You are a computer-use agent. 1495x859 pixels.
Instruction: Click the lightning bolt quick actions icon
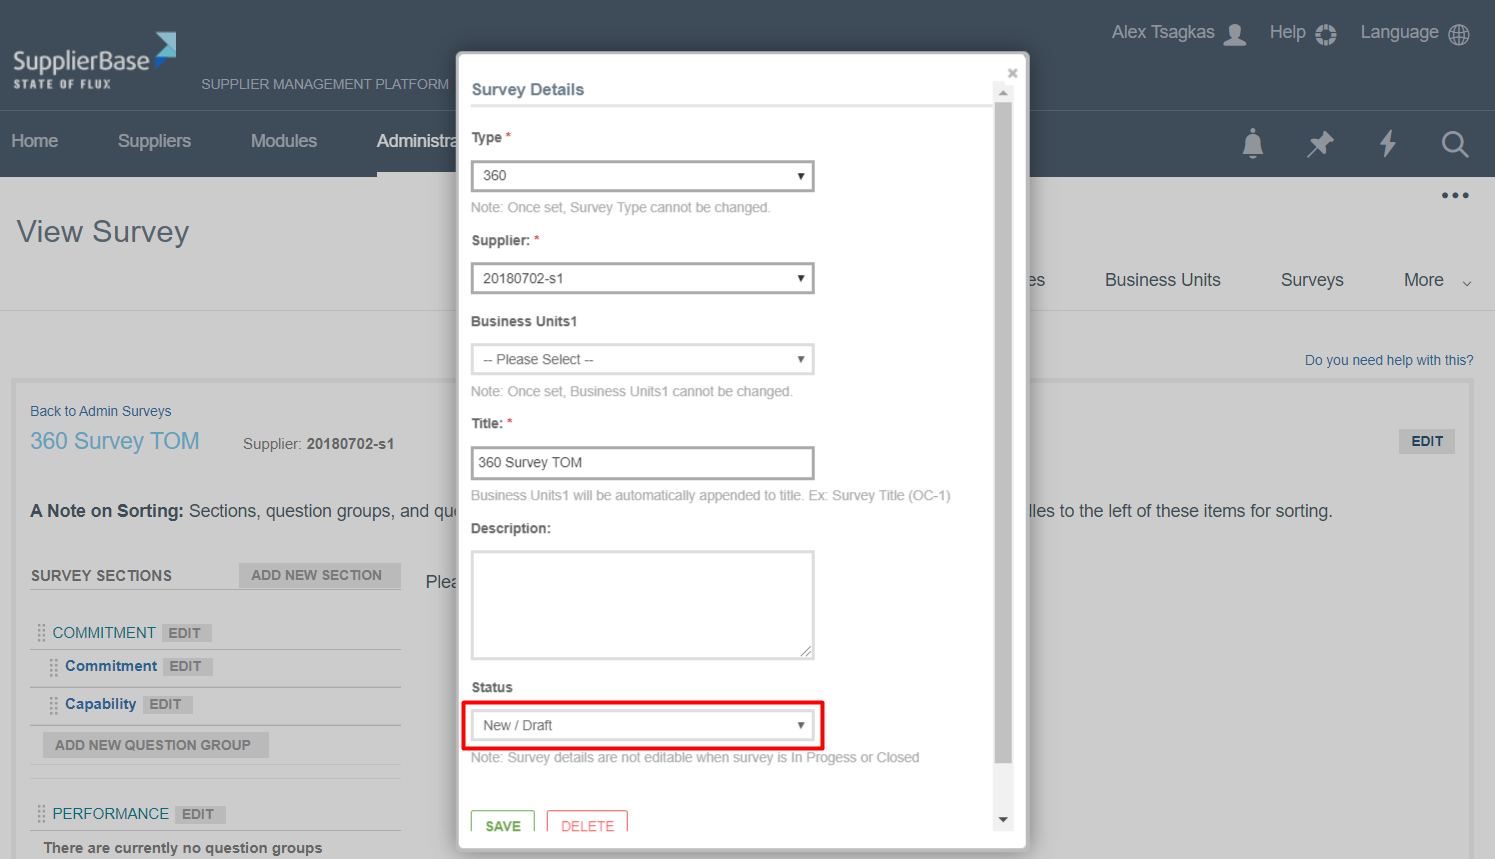pyautogui.click(x=1387, y=144)
